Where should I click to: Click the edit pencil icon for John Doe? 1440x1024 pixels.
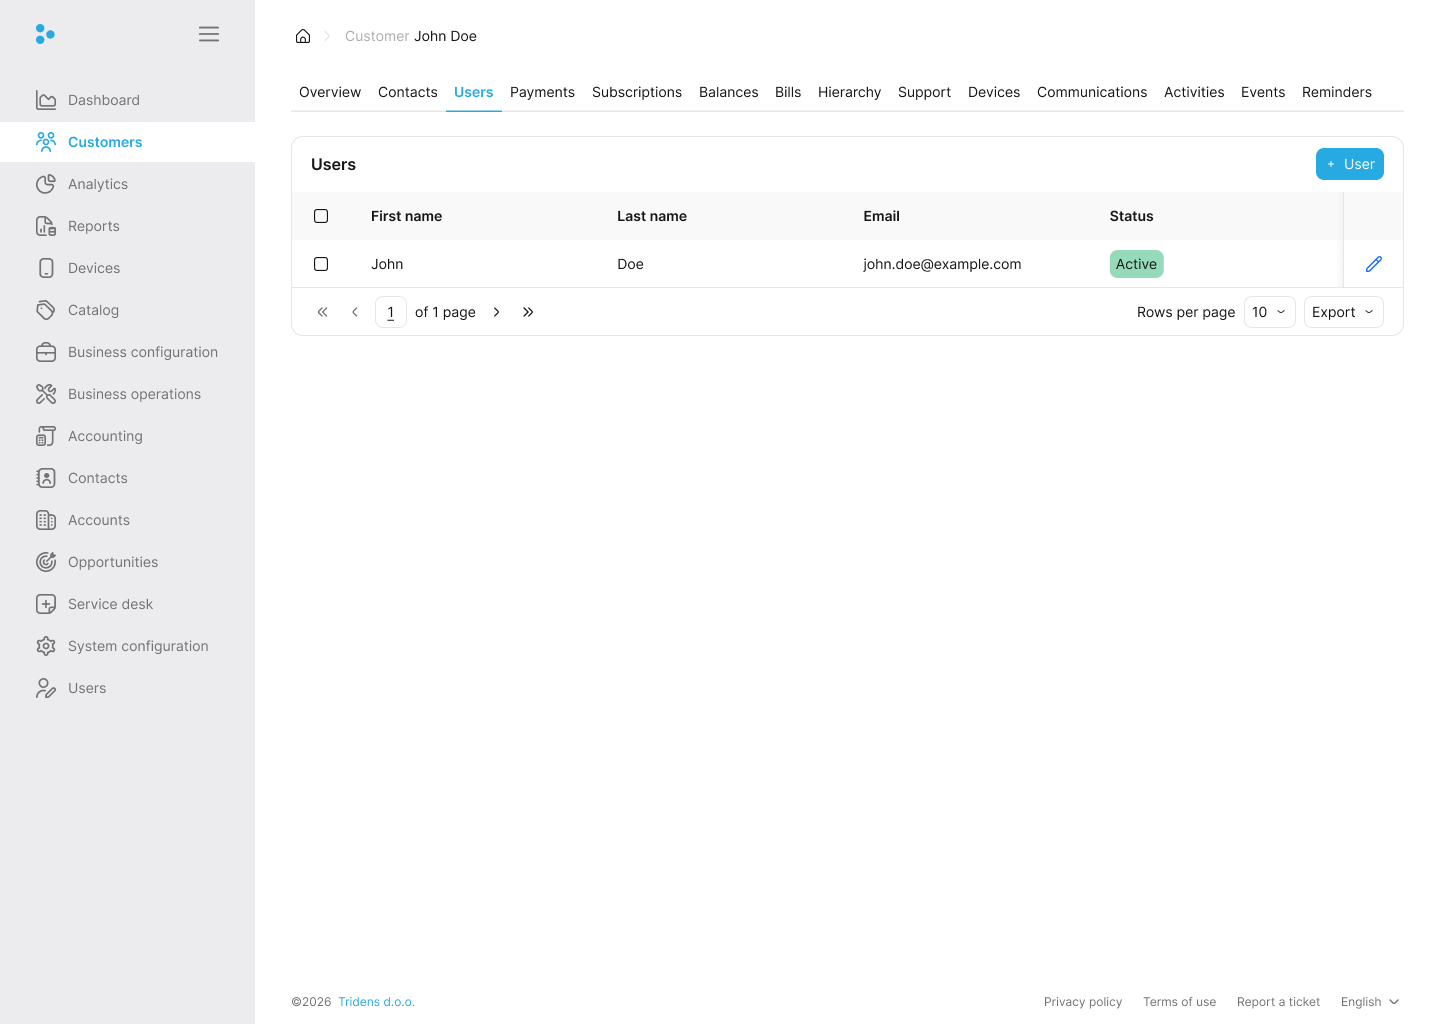1373,264
